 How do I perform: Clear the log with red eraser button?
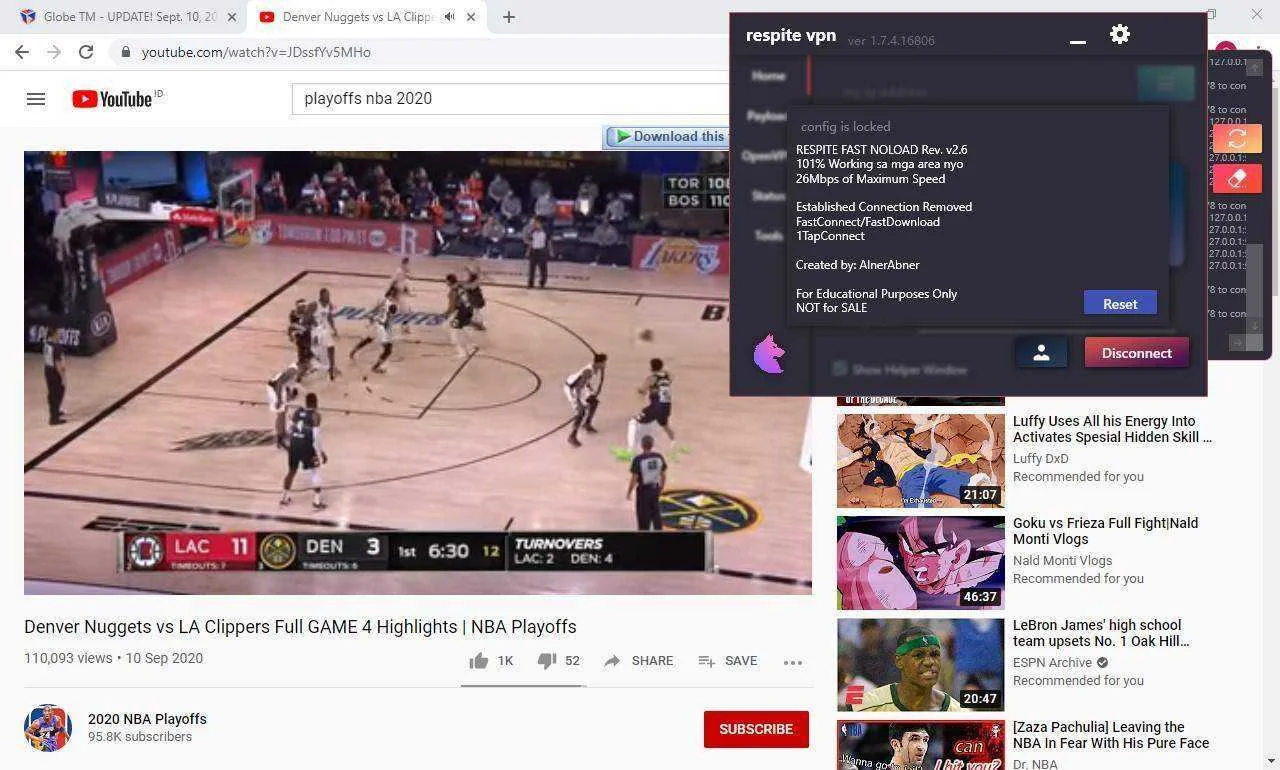tap(1237, 179)
